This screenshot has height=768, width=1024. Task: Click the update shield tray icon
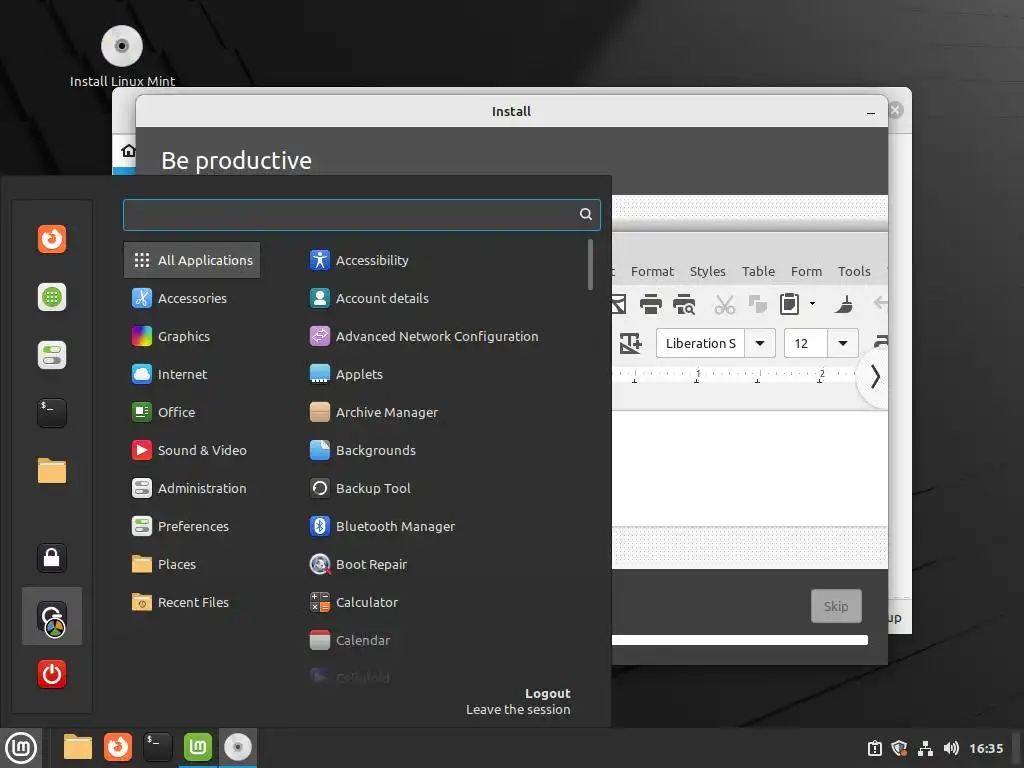pyautogui.click(x=900, y=748)
